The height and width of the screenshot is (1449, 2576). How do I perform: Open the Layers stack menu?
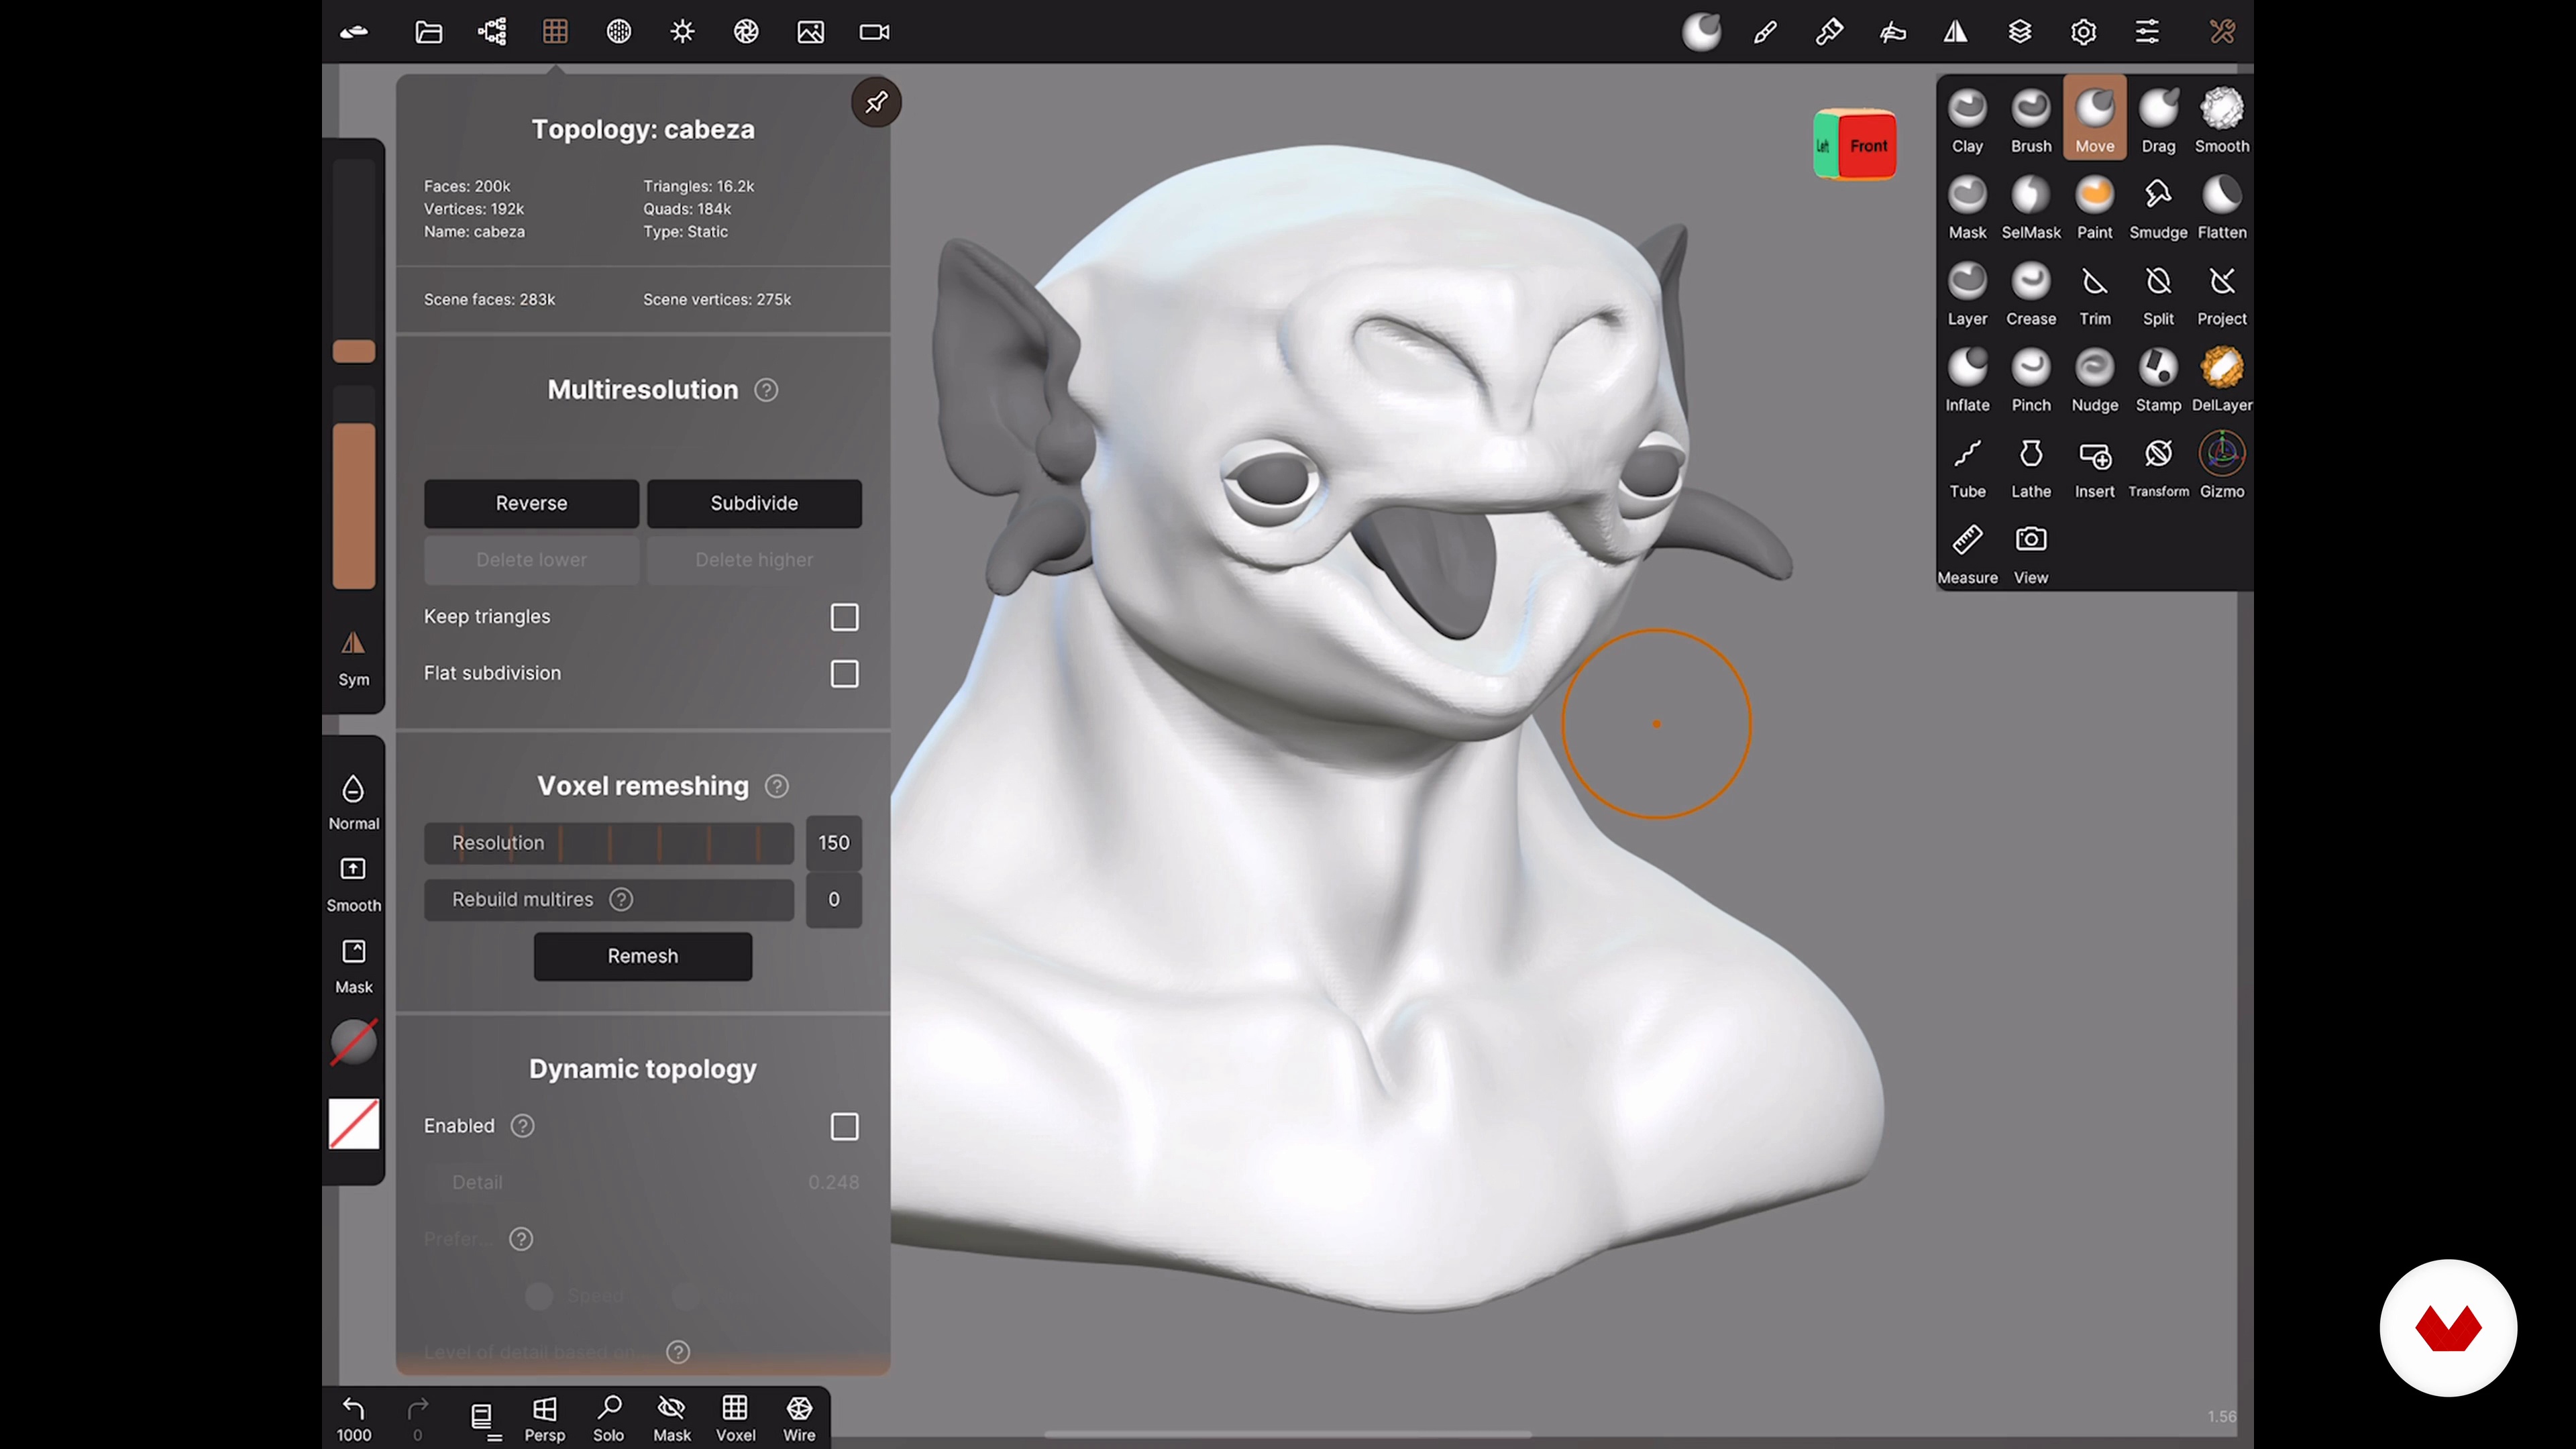point(2019,32)
